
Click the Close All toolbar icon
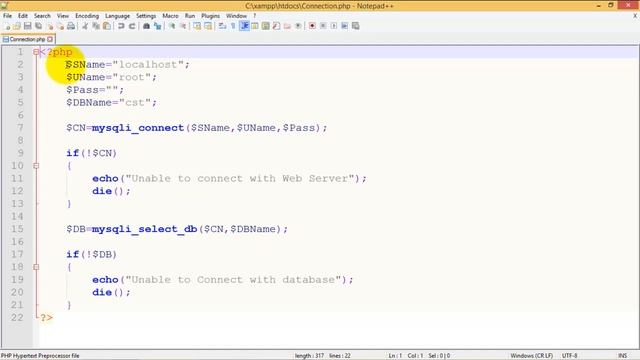60,26
